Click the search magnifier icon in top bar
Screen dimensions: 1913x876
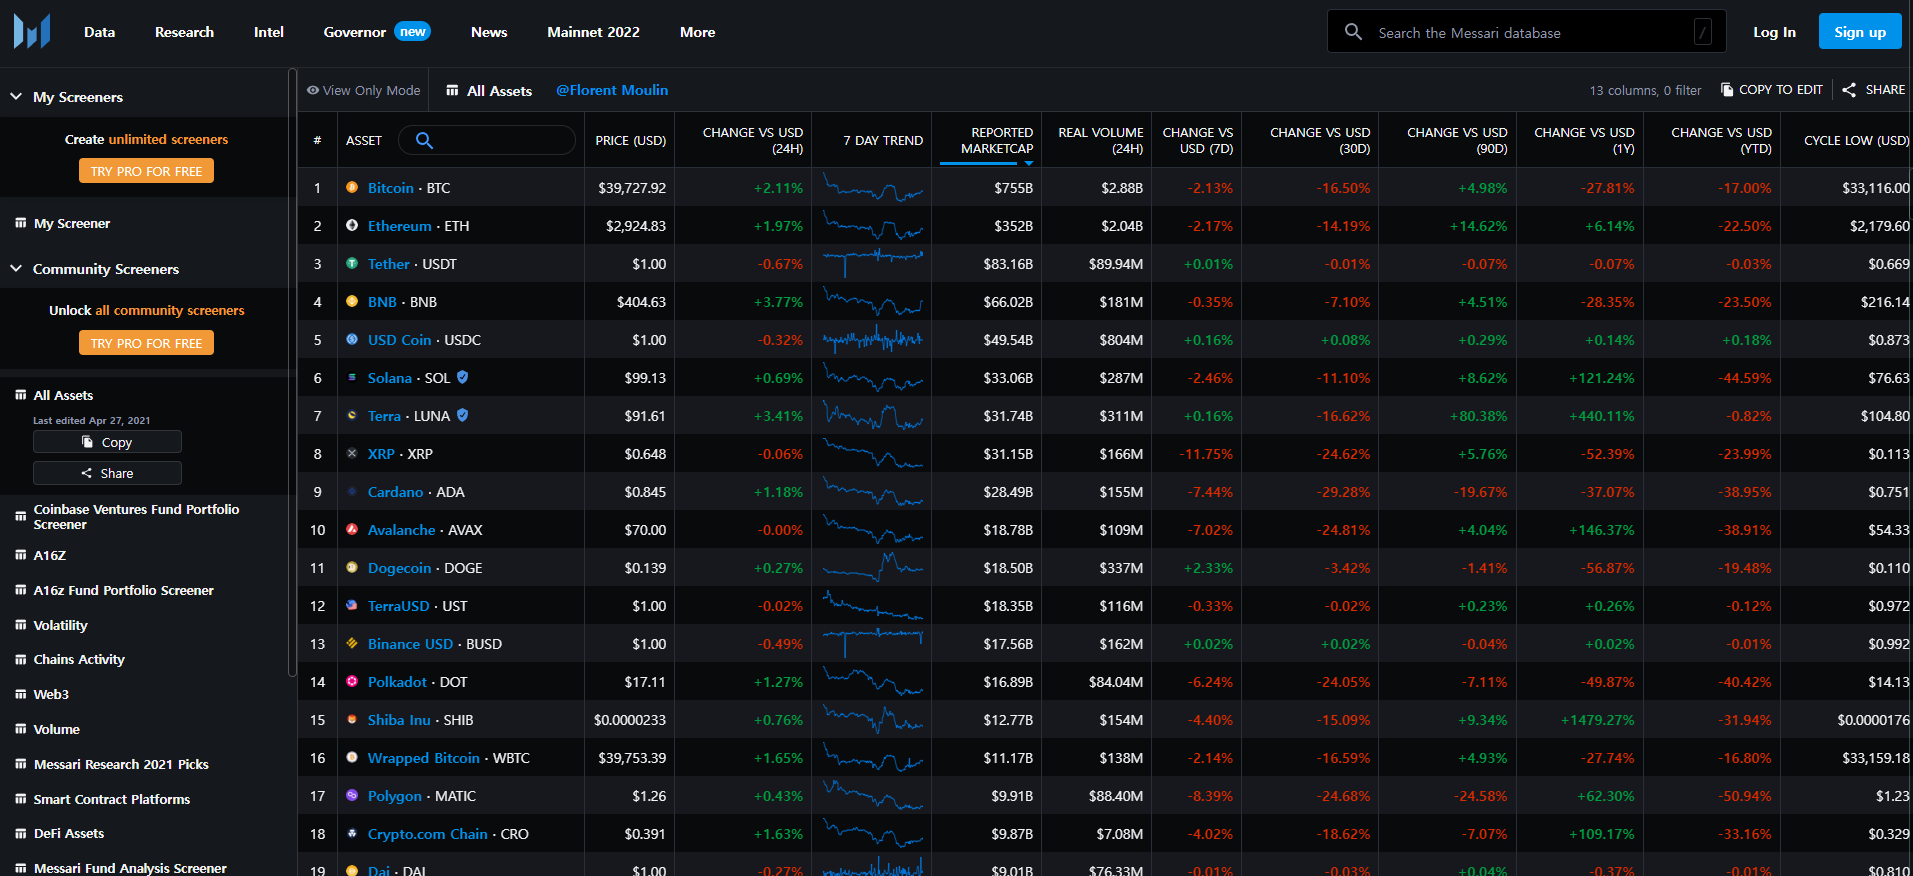[1353, 32]
